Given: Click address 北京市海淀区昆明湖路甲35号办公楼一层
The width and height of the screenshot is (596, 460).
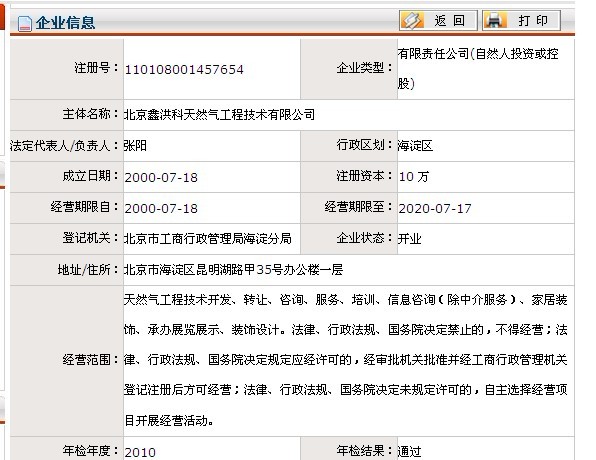Looking at the screenshot, I should point(233,270).
